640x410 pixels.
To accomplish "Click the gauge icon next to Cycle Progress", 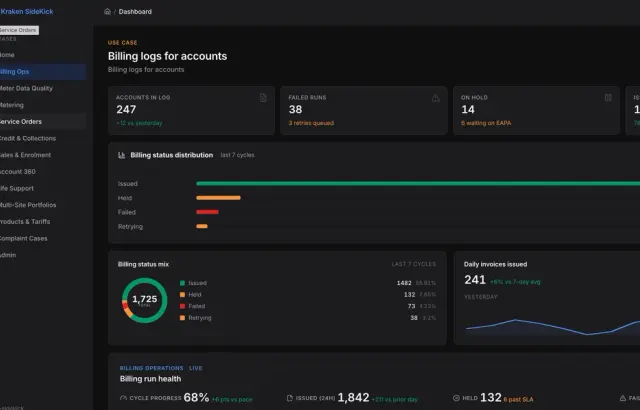I will (123, 398).
